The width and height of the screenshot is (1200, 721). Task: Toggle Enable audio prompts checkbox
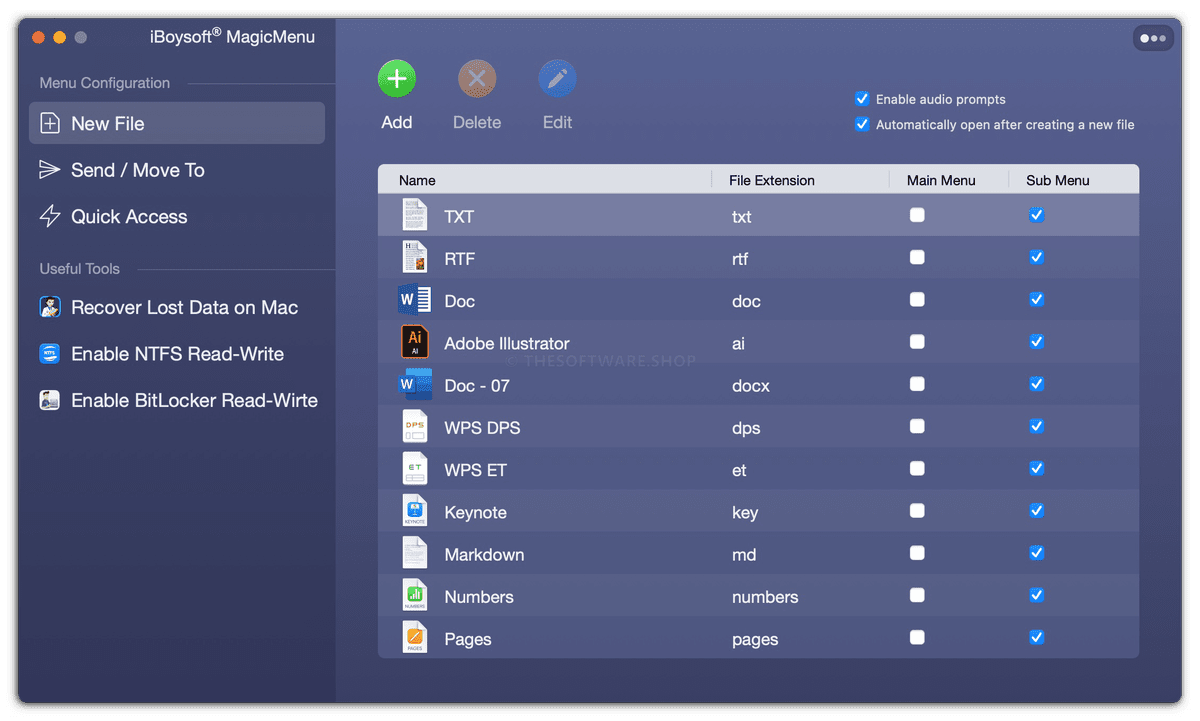(862, 99)
